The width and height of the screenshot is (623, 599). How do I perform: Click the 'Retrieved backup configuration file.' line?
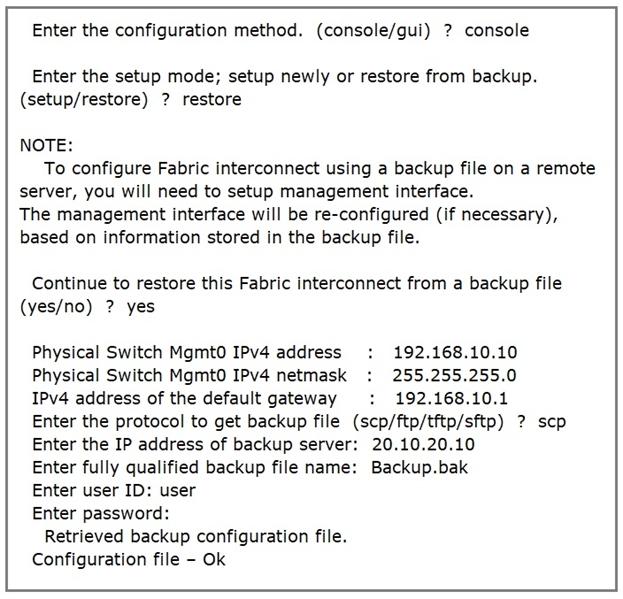click(196, 537)
